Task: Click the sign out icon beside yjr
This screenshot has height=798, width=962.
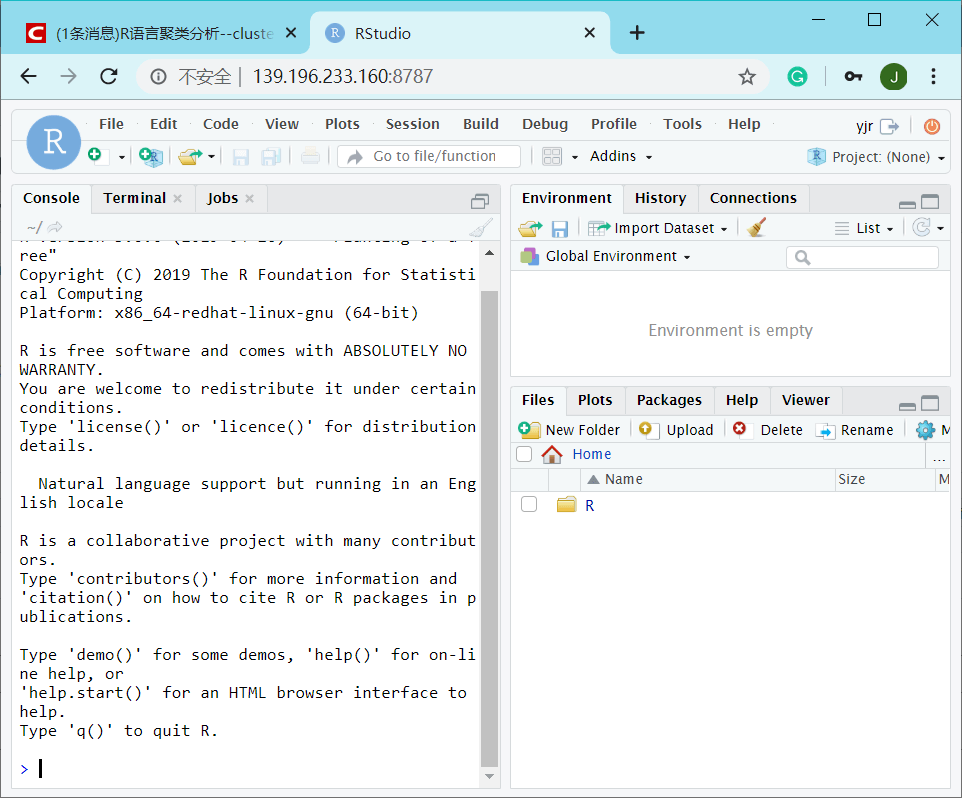Action: tap(889, 126)
